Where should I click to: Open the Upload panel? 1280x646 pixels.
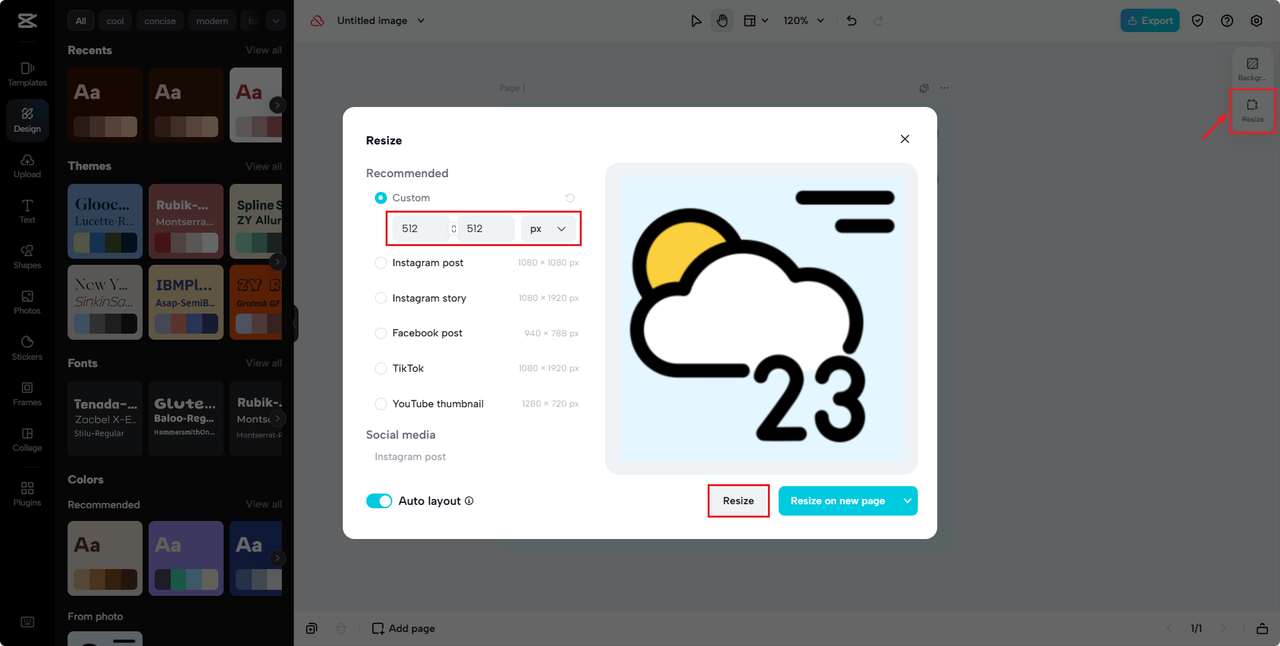pyautogui.click(x=27, y=166)
